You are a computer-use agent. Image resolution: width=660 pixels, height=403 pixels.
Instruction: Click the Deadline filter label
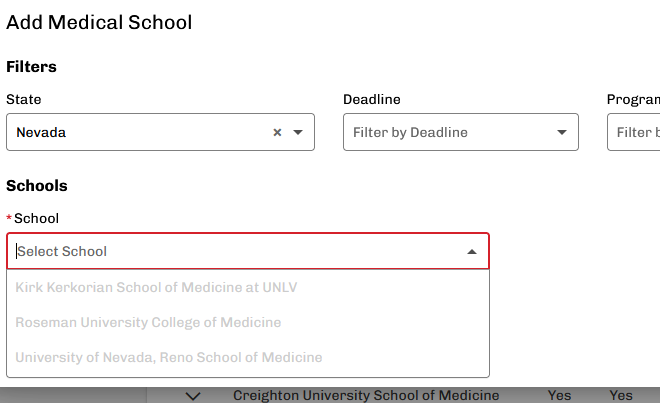[x=372, y=99]
